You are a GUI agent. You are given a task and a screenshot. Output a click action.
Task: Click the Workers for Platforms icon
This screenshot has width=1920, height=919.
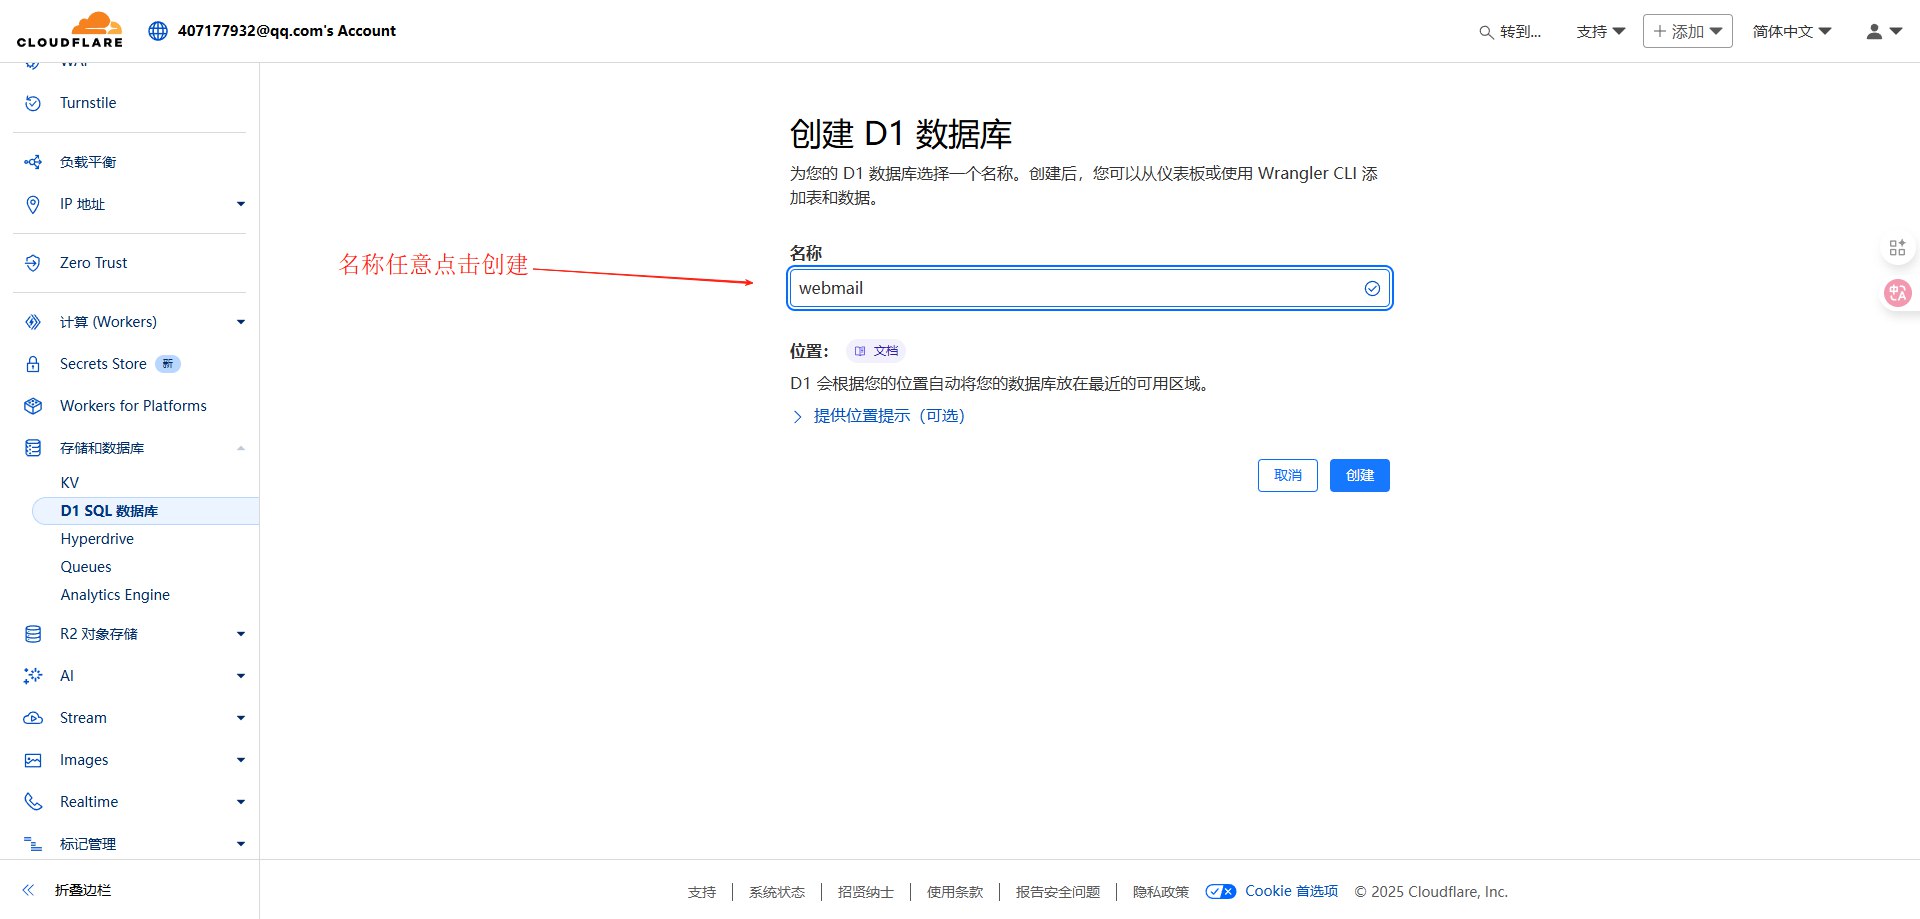click(32, 405)
